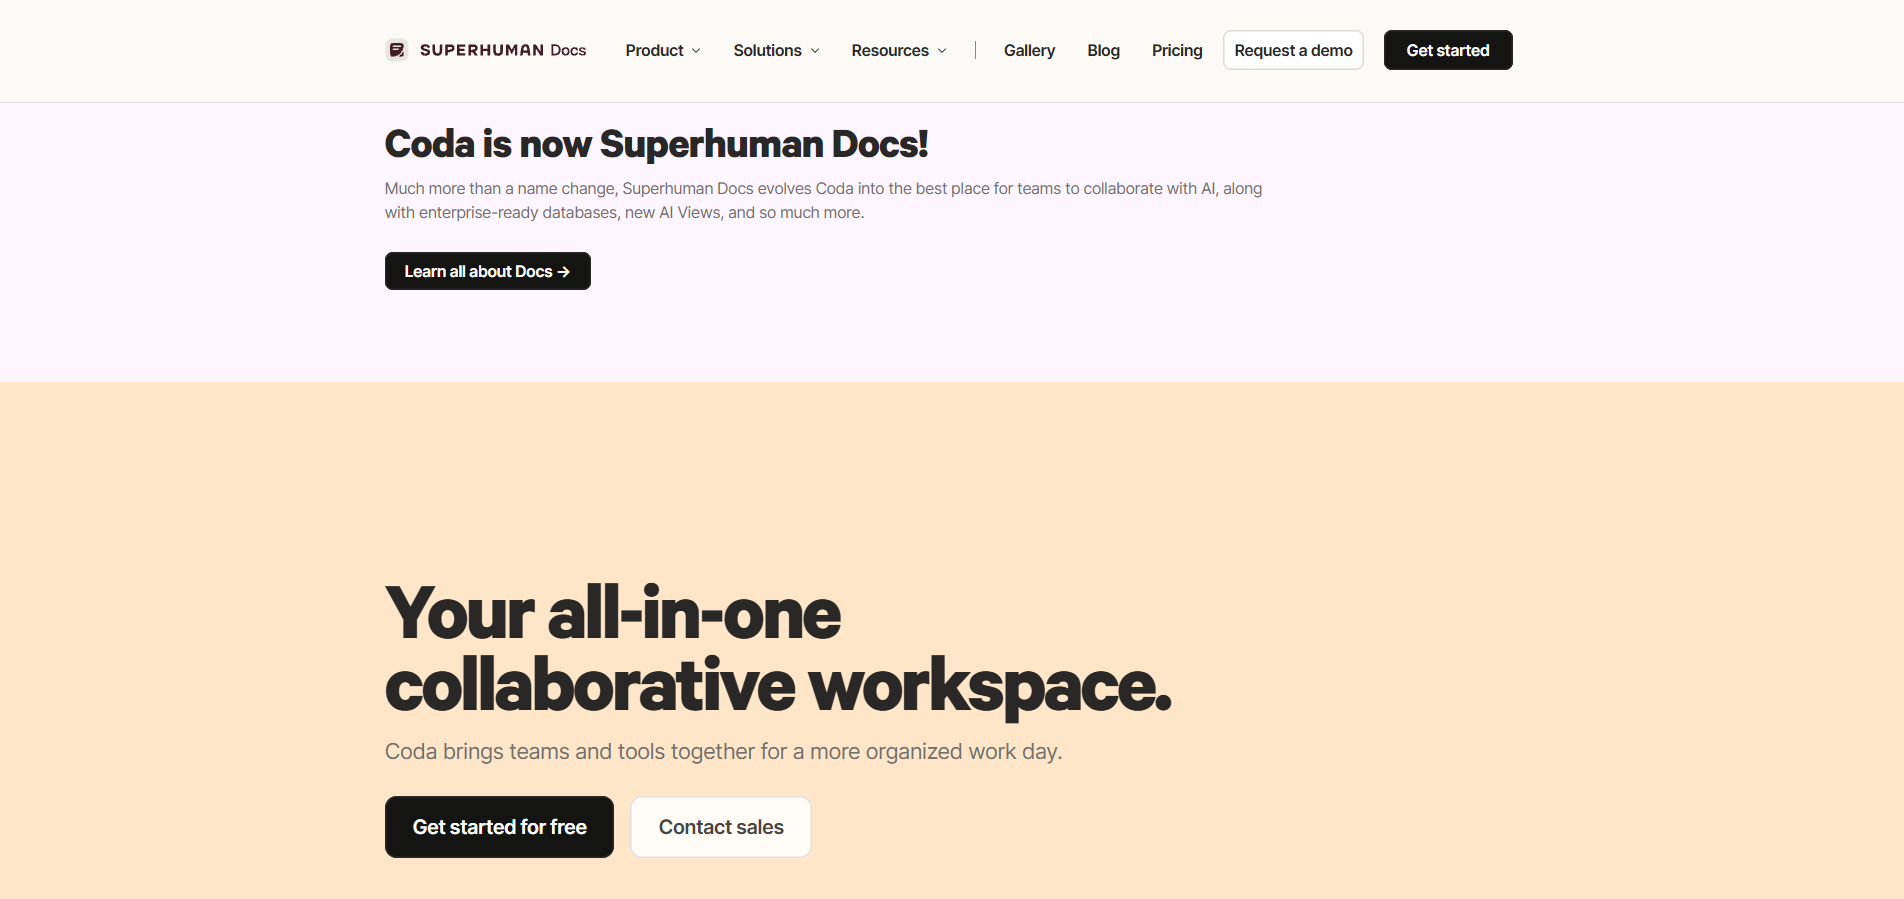Go to the Gallery page

tap(1029, 50)
